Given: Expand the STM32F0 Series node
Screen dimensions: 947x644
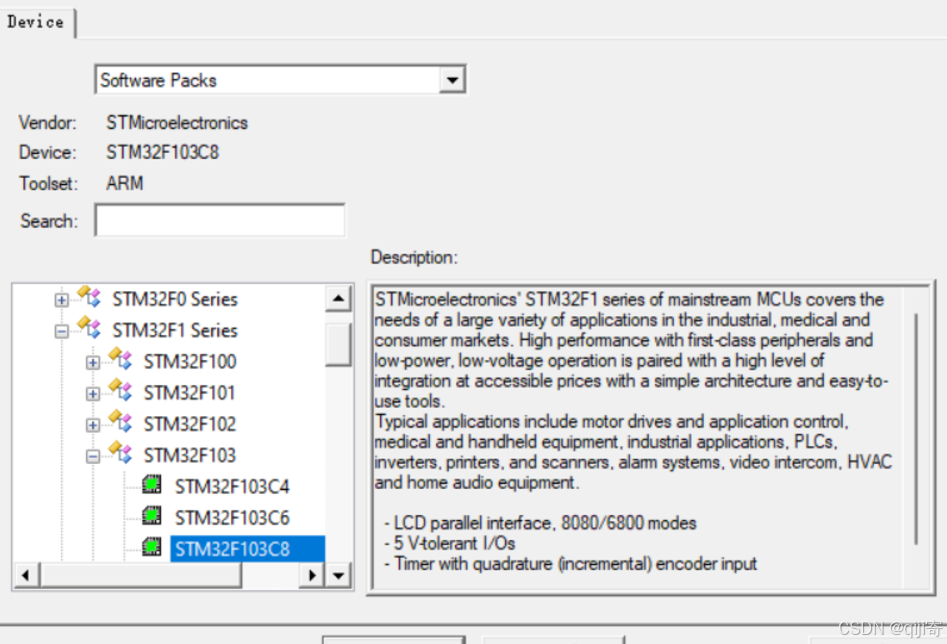Looking at the screenshot, I should [61, 300].
